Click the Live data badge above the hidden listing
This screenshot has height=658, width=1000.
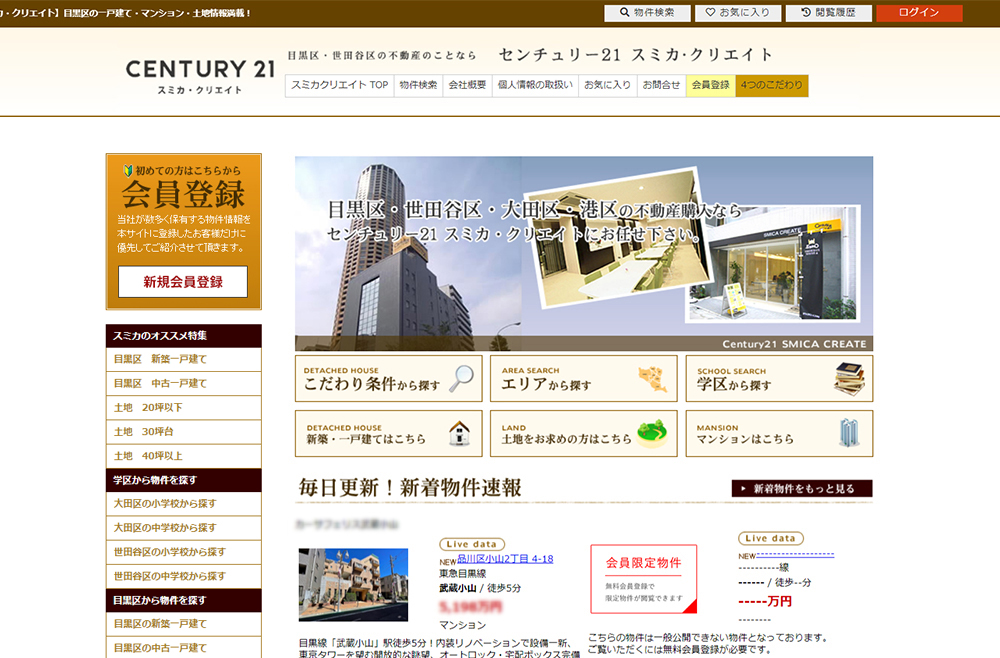point(770,538)
